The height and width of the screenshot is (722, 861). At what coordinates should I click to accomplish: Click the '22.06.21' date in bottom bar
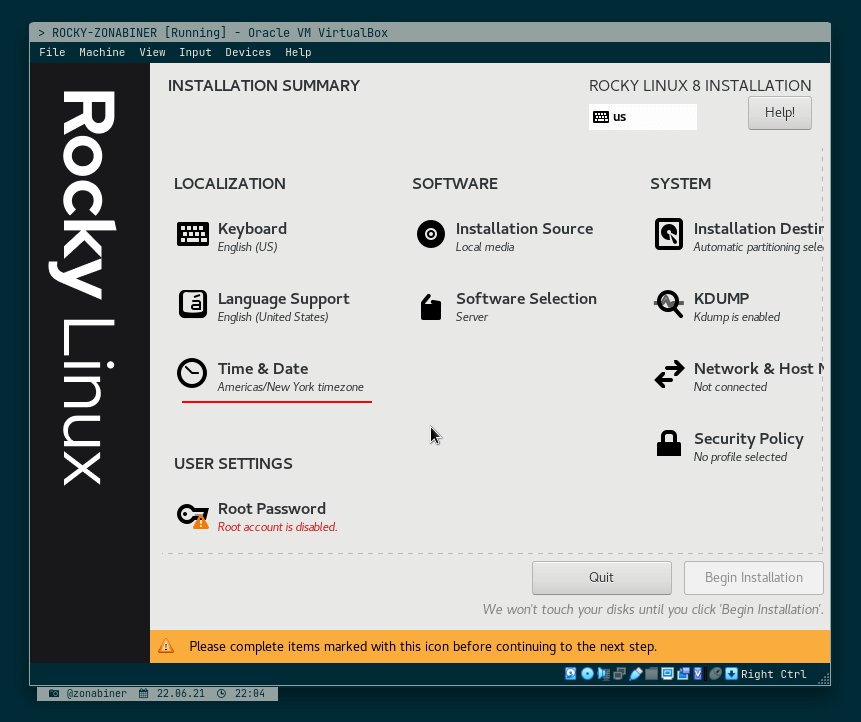(181, 693)
